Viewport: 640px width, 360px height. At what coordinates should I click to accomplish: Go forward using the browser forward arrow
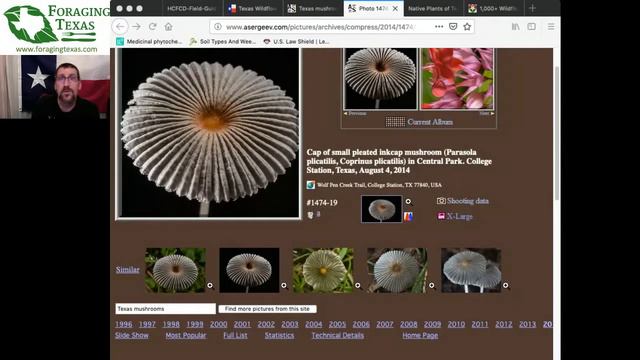136,27
